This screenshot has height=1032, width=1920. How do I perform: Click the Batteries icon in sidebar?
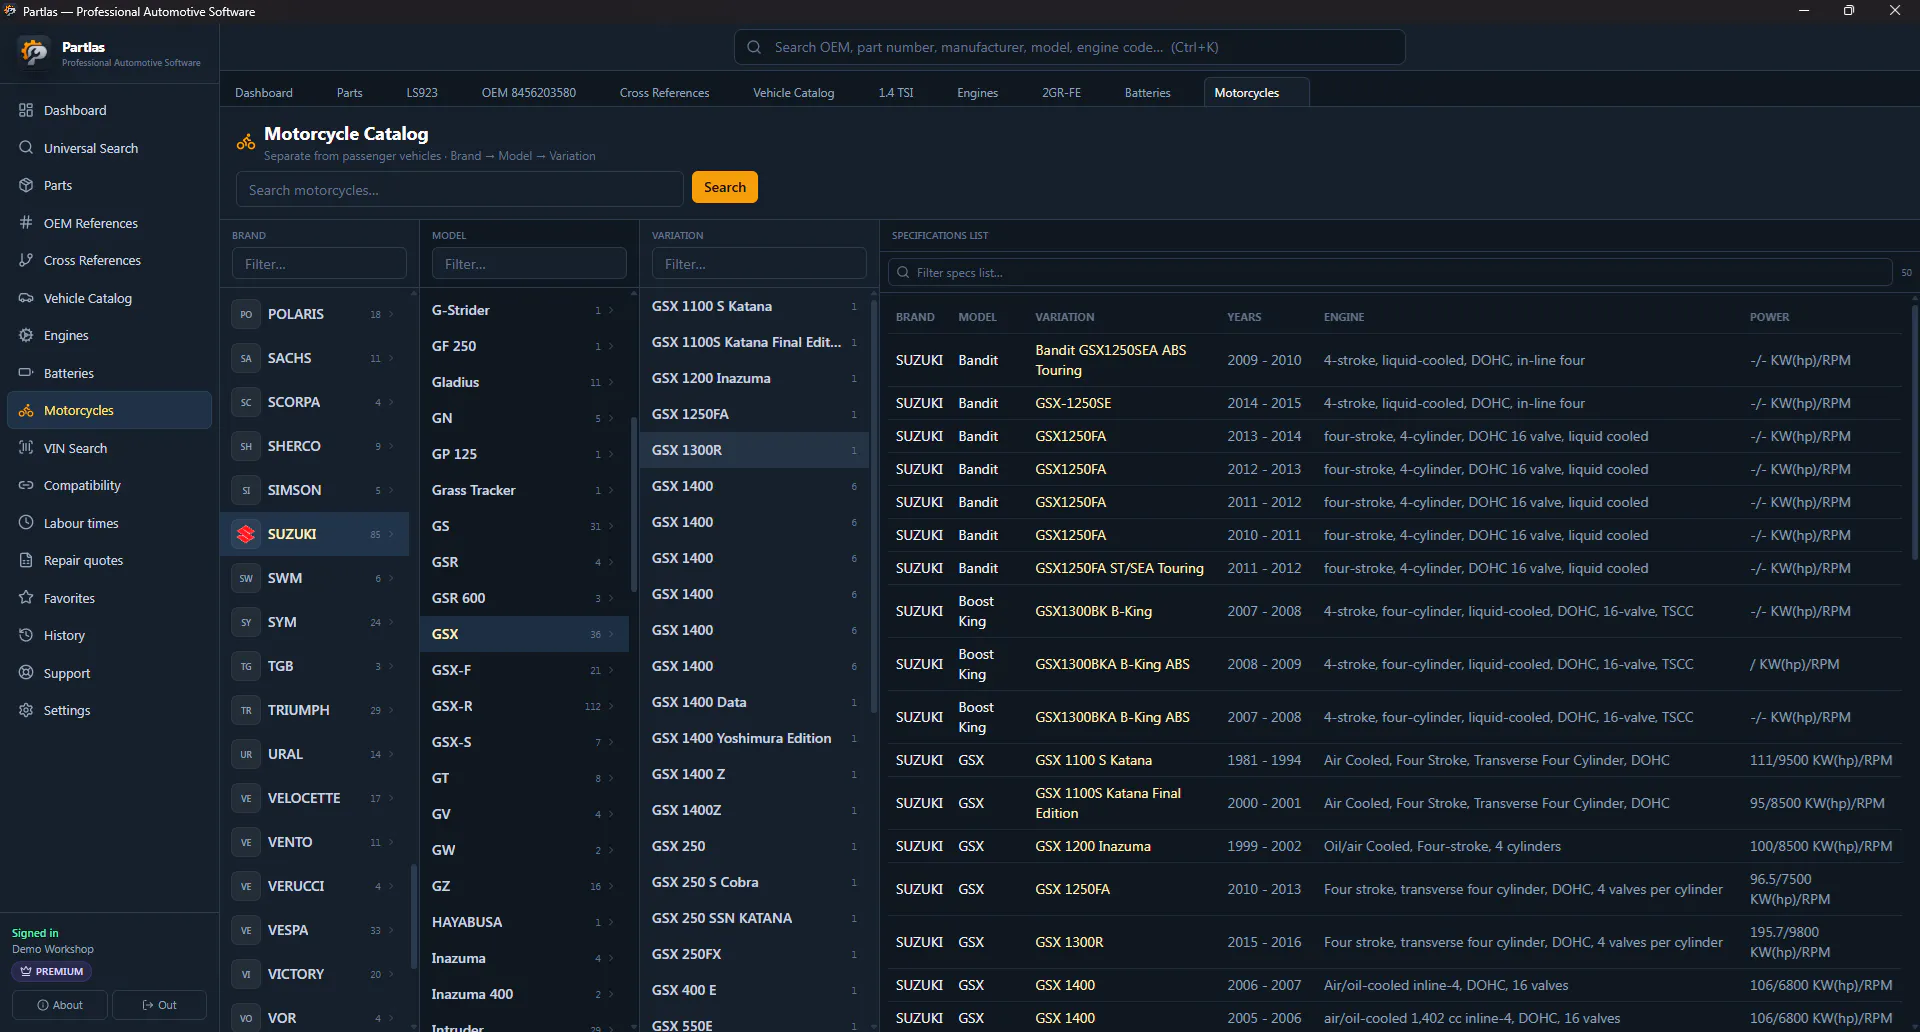pyautogui.click(x=26, y=373)
